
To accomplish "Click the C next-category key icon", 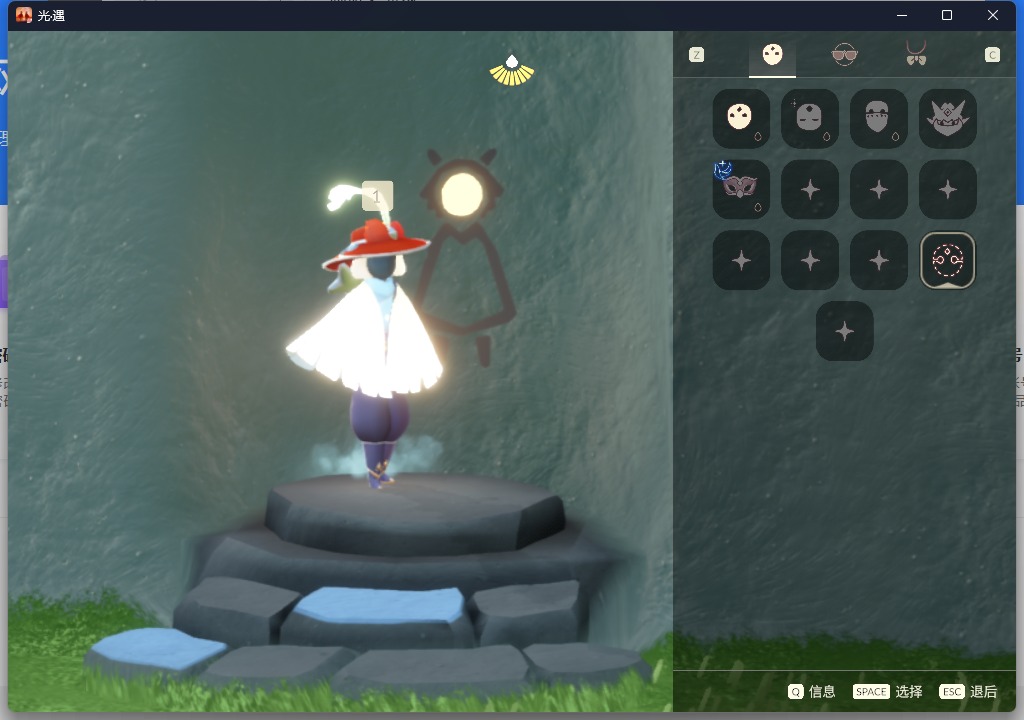I will tap(992, 55).
